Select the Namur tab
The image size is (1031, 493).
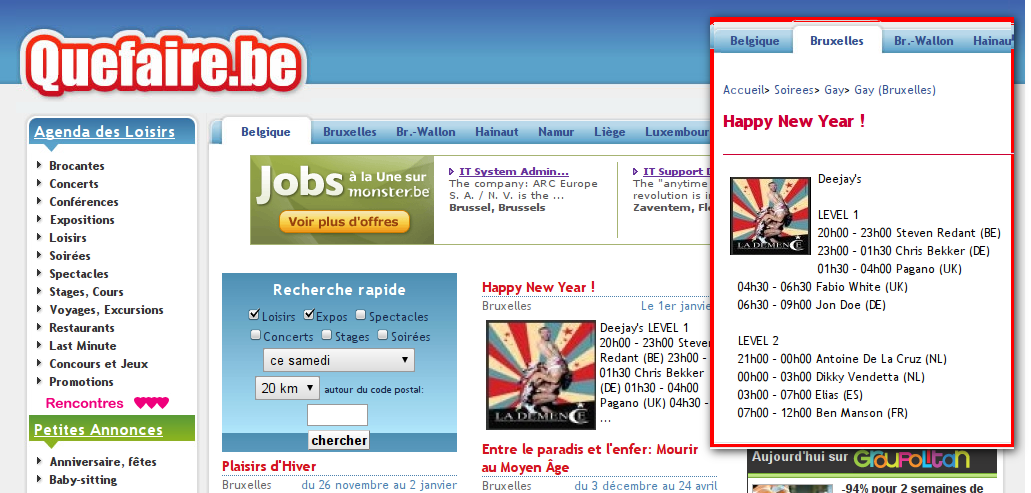coord(556,131)
